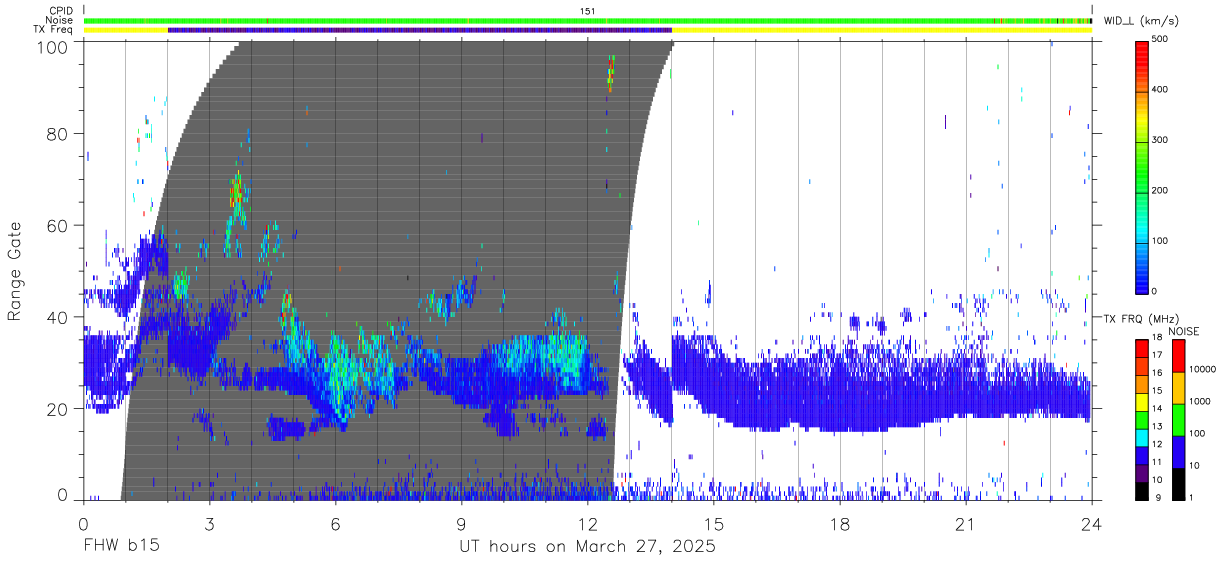Click the 500 tick on the width colorbar
This screenshot has width=1228, height=567.
(1161, 39)
